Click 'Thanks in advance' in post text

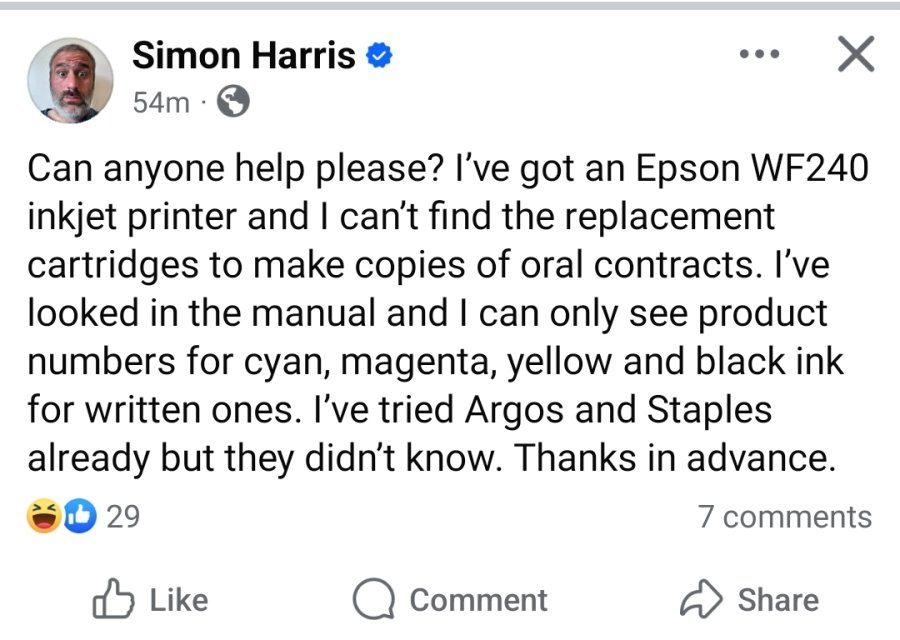point(672,458)
